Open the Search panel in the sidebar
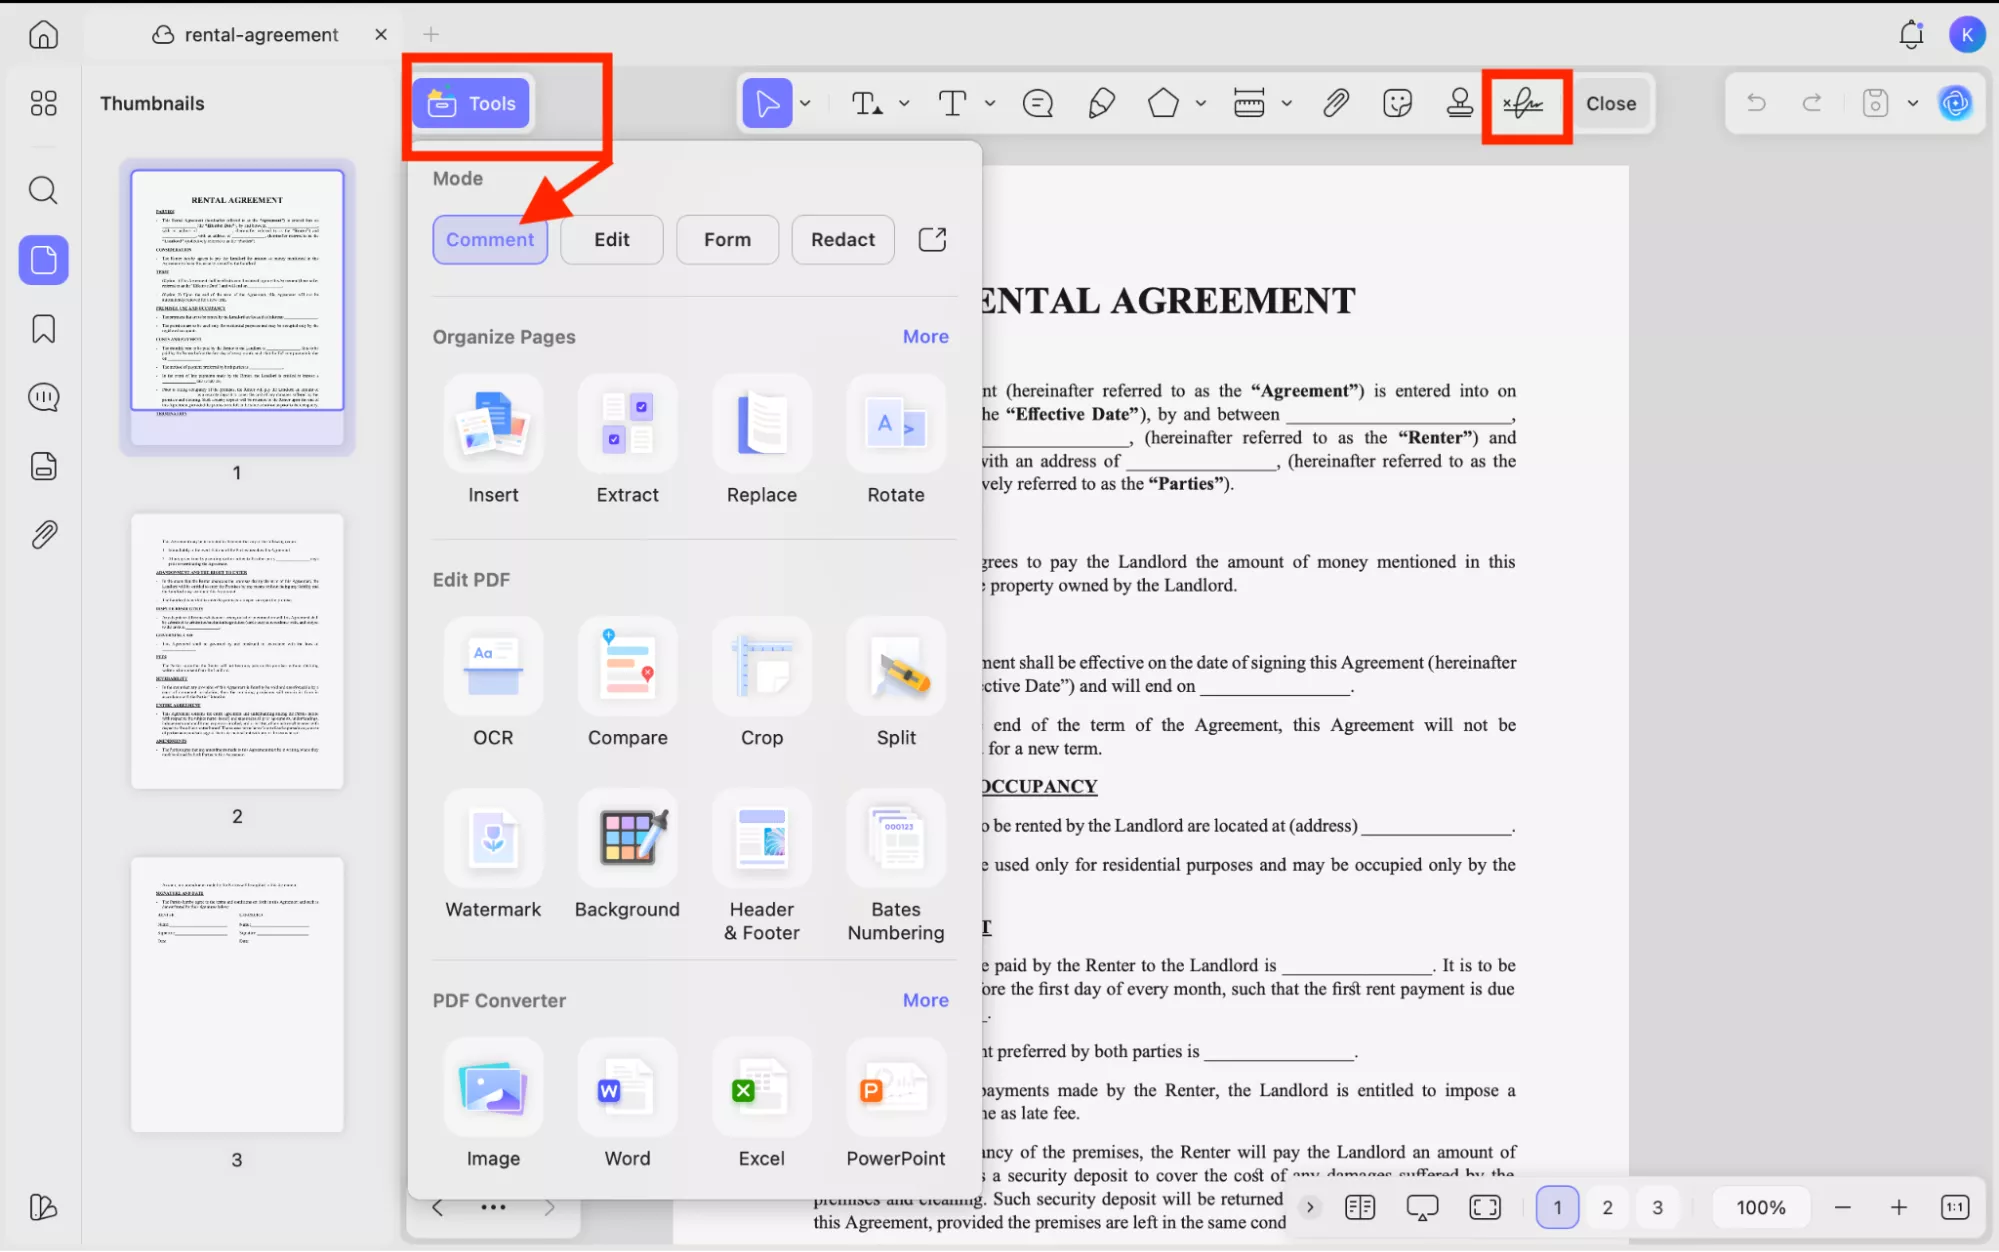The width and height of the screenshot is (1999, 1252). (43, 190)
